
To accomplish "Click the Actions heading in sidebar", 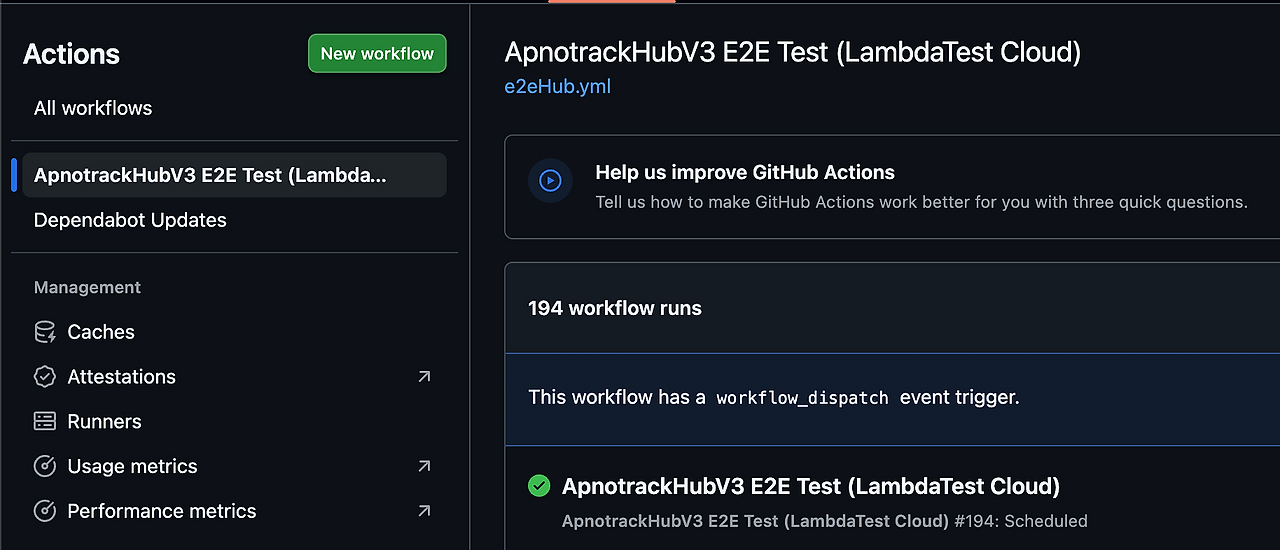I will pyautogui.click(x=71, y=54).
